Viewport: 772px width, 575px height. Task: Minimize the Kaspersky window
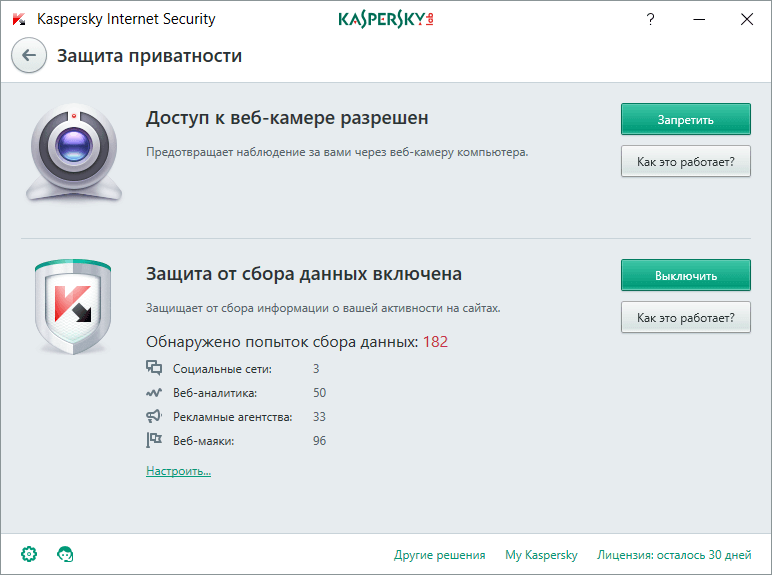click(699, 19)
